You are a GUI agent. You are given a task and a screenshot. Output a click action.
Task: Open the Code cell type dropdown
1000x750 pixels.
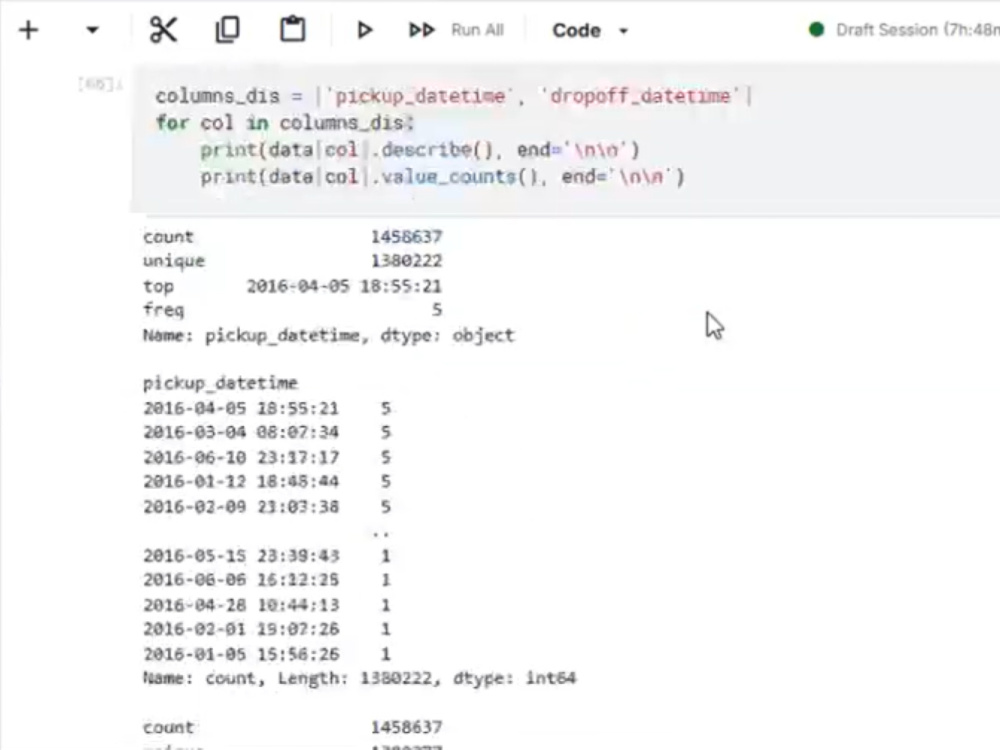point(590,31)
